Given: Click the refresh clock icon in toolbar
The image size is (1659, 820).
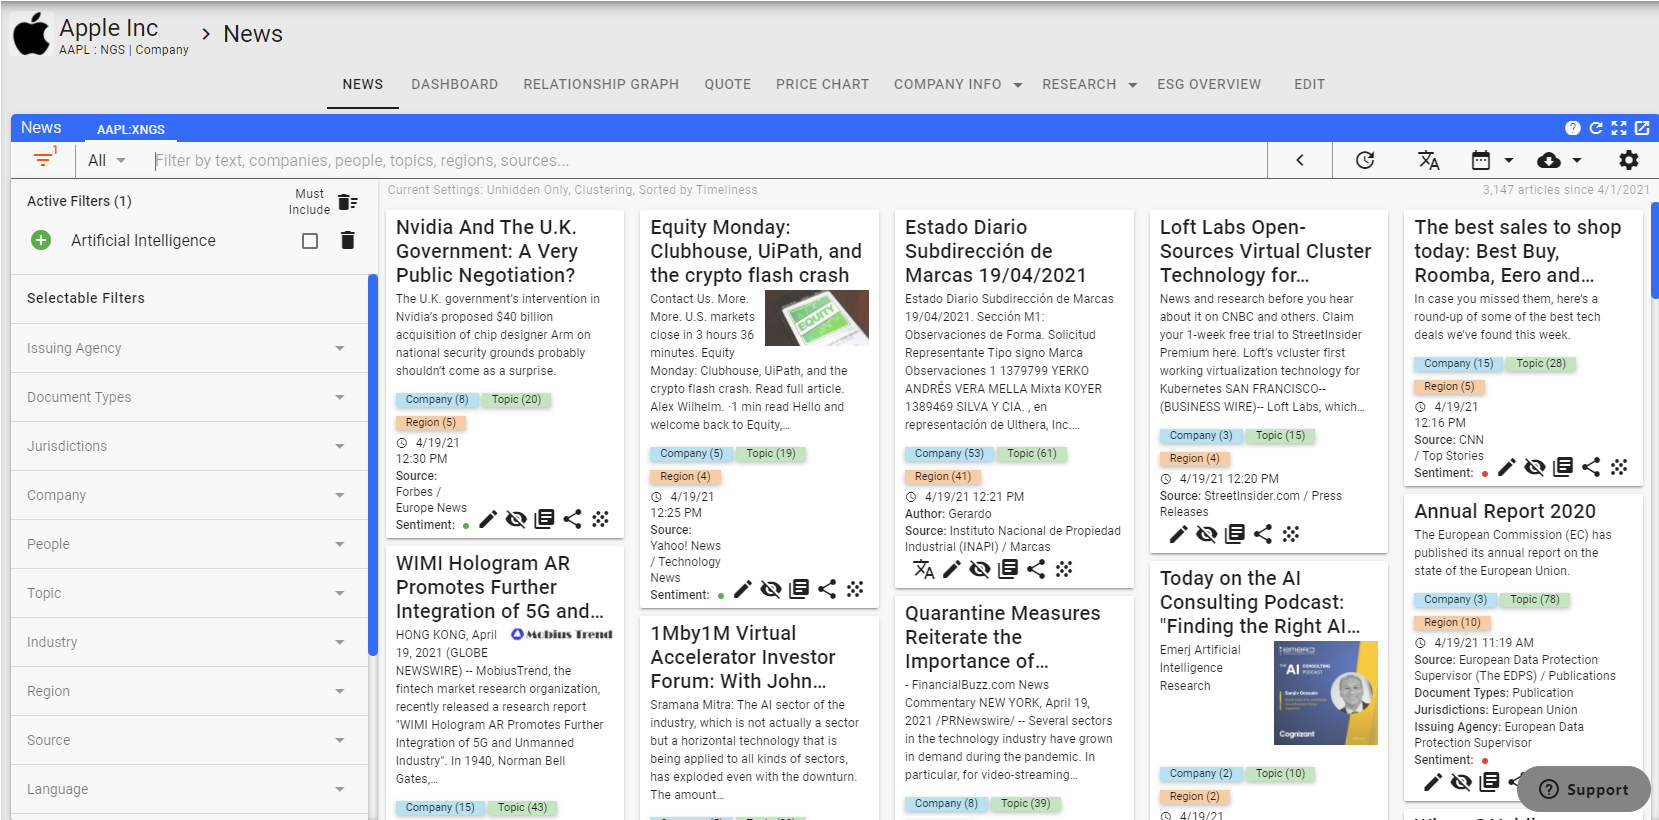Looking at the screenshot, I should [1365, 160].
